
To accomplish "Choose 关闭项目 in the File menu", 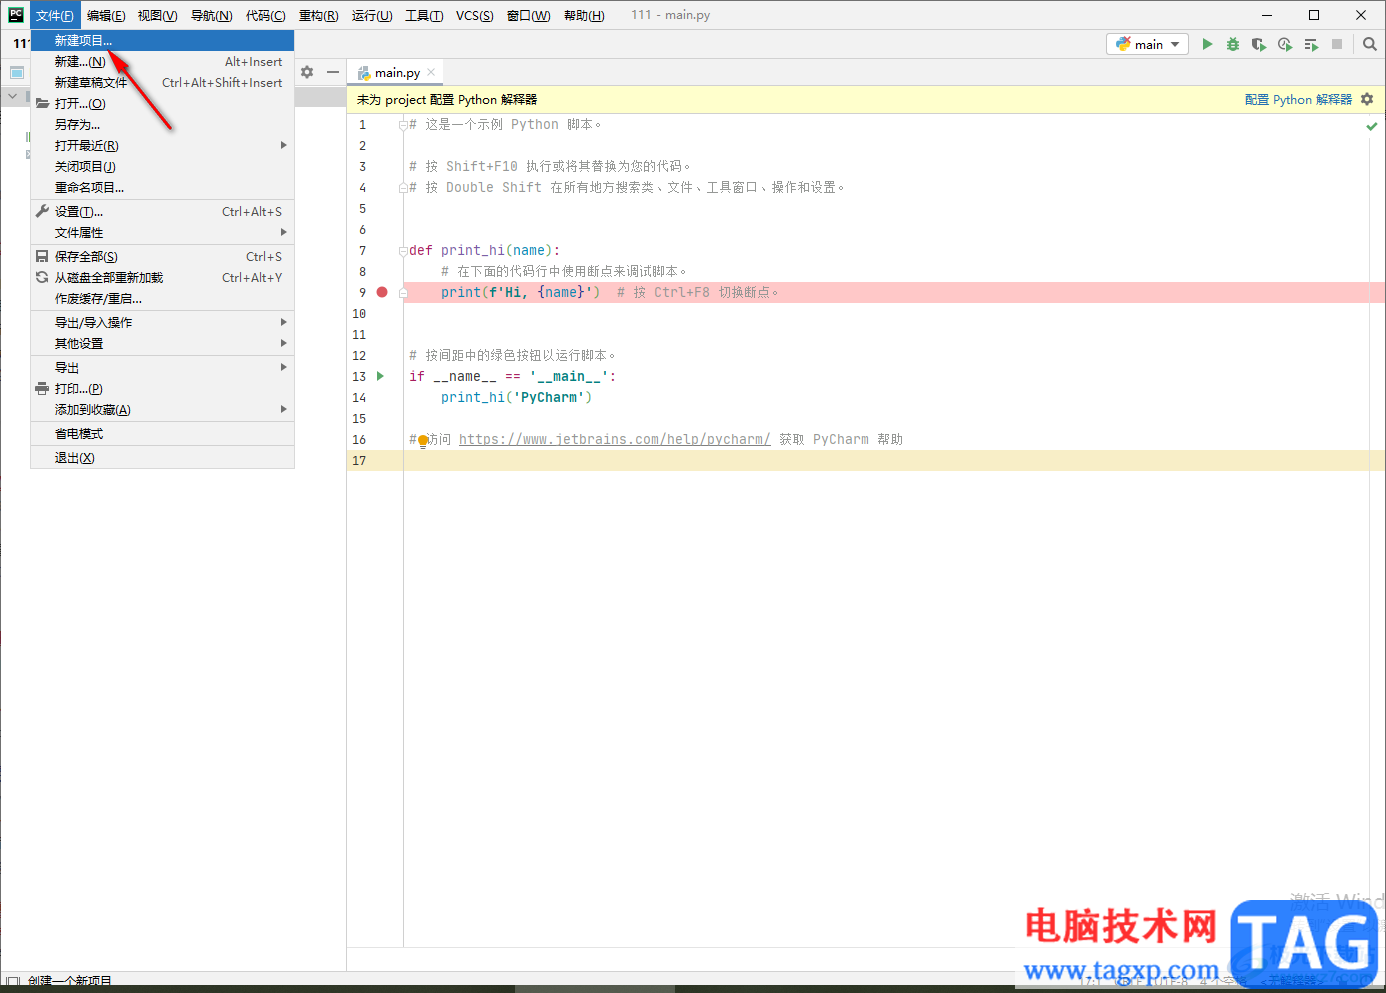I will tap(162, 167).
